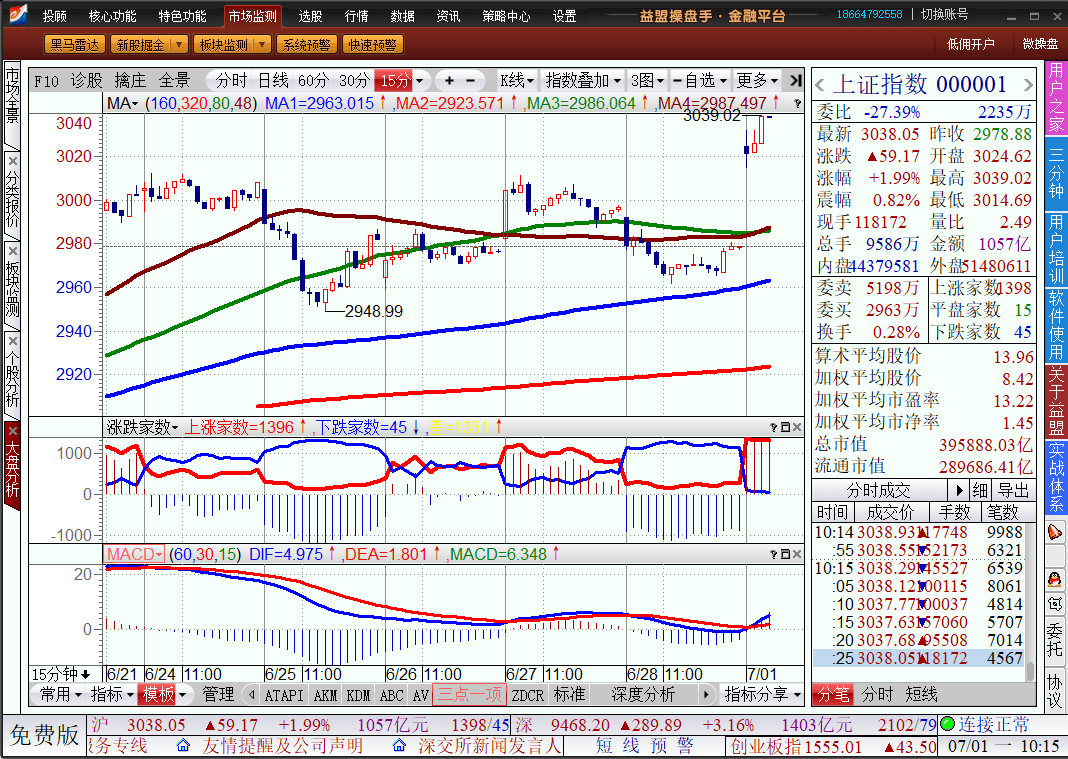
Task: Open the 指标分享 dropdown
Action: pos(762,694)
